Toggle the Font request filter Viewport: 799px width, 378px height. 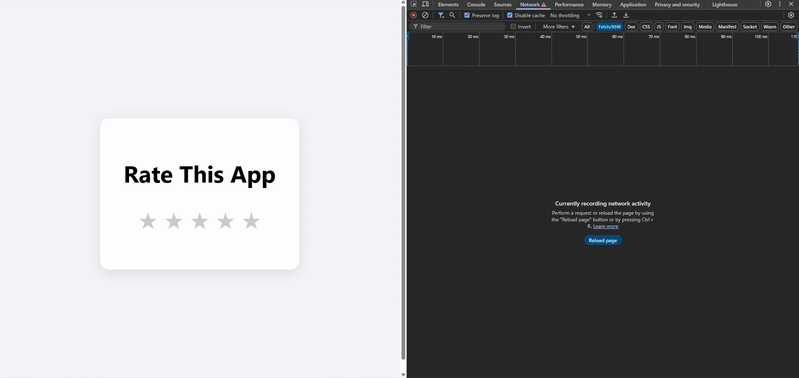(673, 26)
